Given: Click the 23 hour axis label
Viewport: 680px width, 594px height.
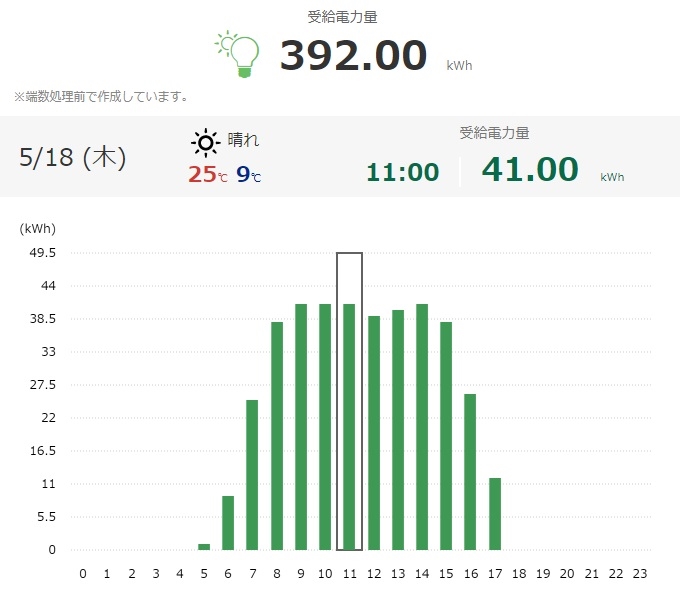Looking at the screenshot, I should pos(640,574).
